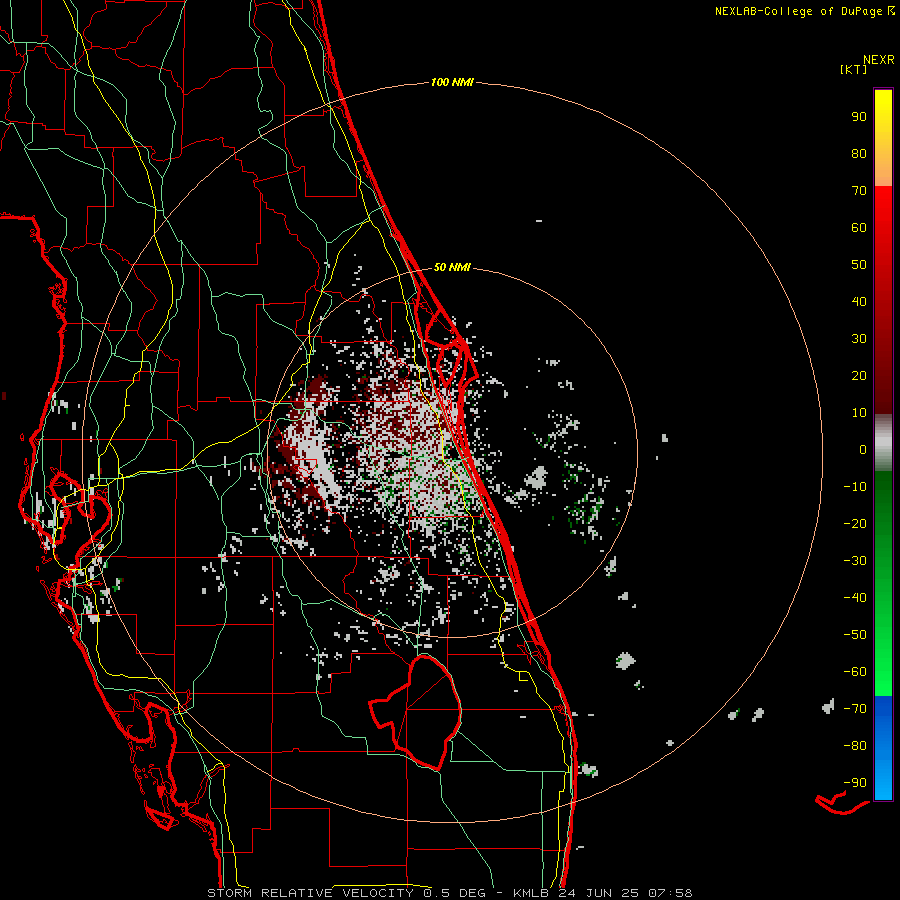
Task: Click the positive 20 knot scale value
Action: click(x=859, y=375)
